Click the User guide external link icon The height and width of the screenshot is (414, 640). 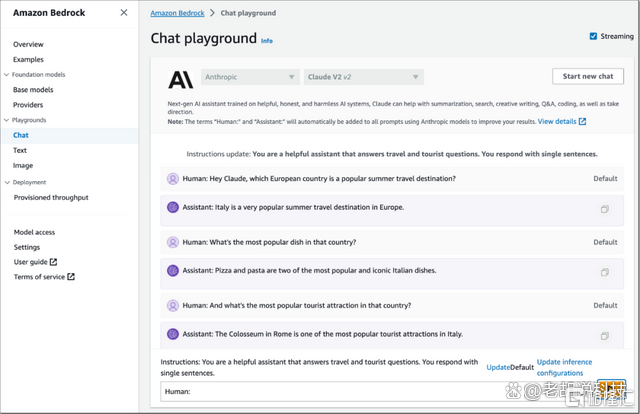tap(53, 262)
